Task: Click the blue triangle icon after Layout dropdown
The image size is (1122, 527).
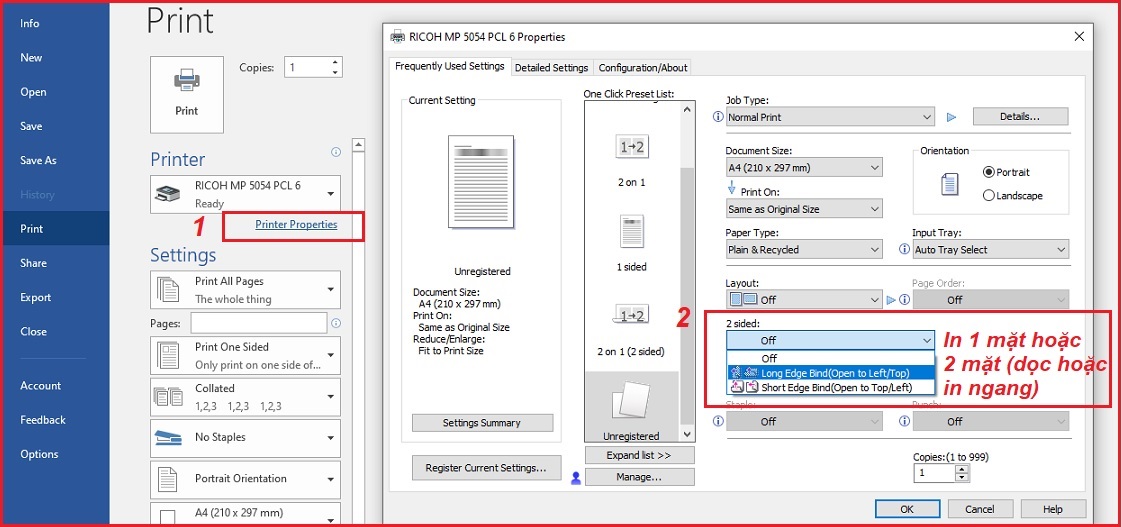Action: (891, 300)
